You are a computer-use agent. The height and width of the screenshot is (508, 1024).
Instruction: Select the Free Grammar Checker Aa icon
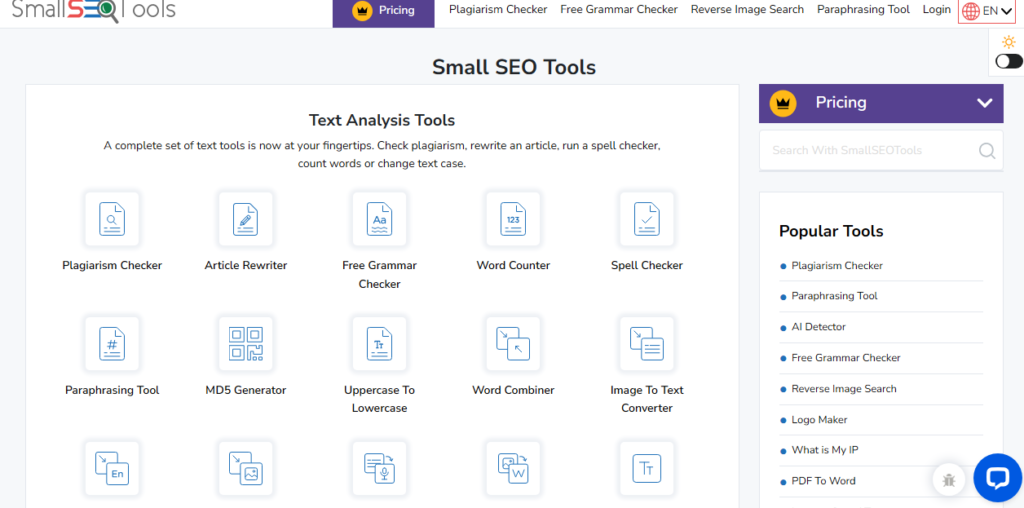[379, 219]
